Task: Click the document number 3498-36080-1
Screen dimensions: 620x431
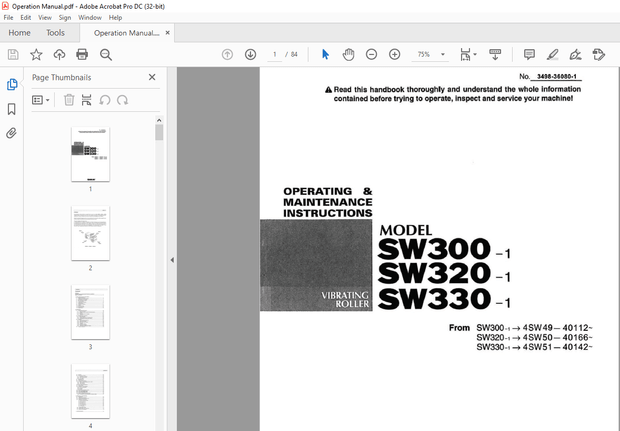Action: click(557, 76)
